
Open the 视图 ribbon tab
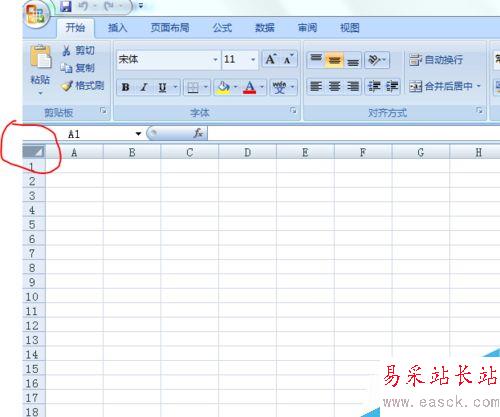pos(349,28)
